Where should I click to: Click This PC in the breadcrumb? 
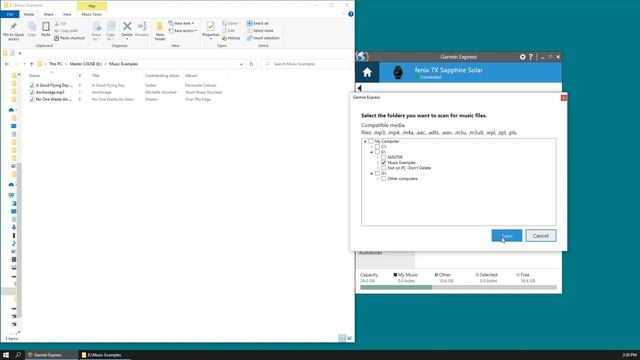click(x=56, y=64)
